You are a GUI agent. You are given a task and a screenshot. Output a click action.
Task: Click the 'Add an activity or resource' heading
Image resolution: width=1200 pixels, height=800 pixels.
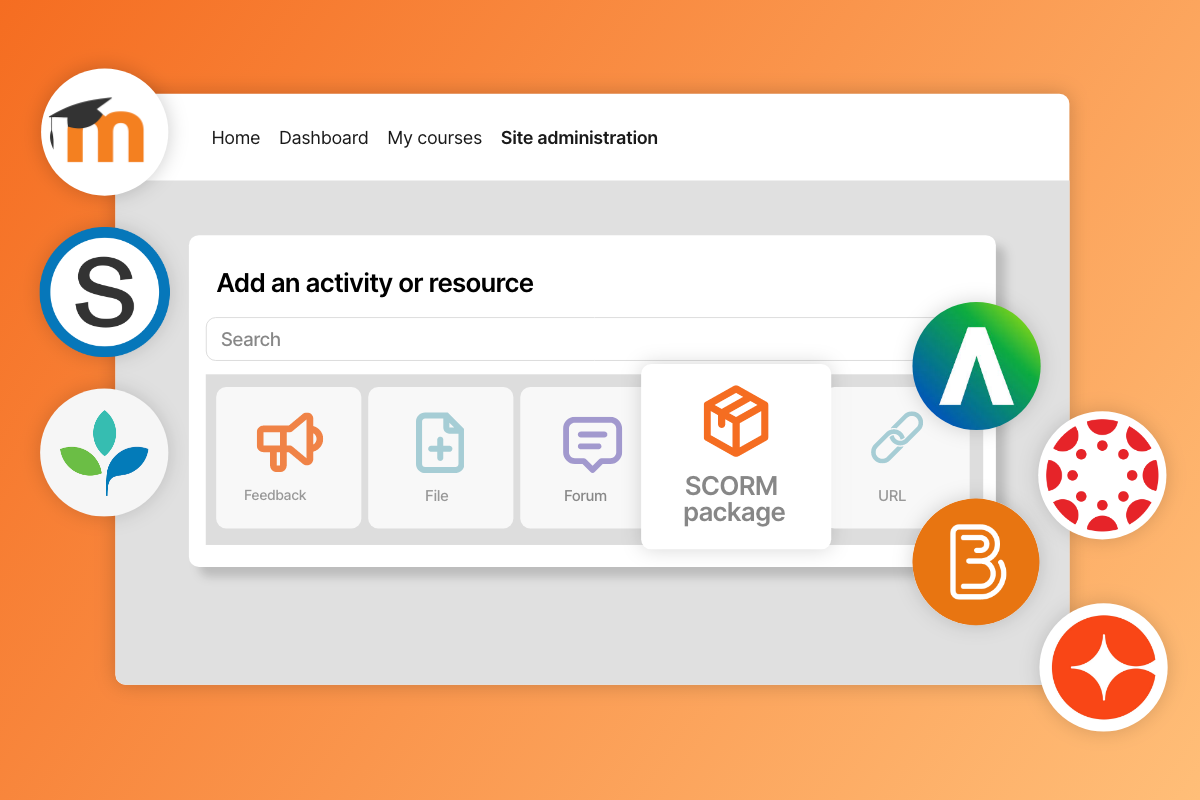[x=375, y=284]
